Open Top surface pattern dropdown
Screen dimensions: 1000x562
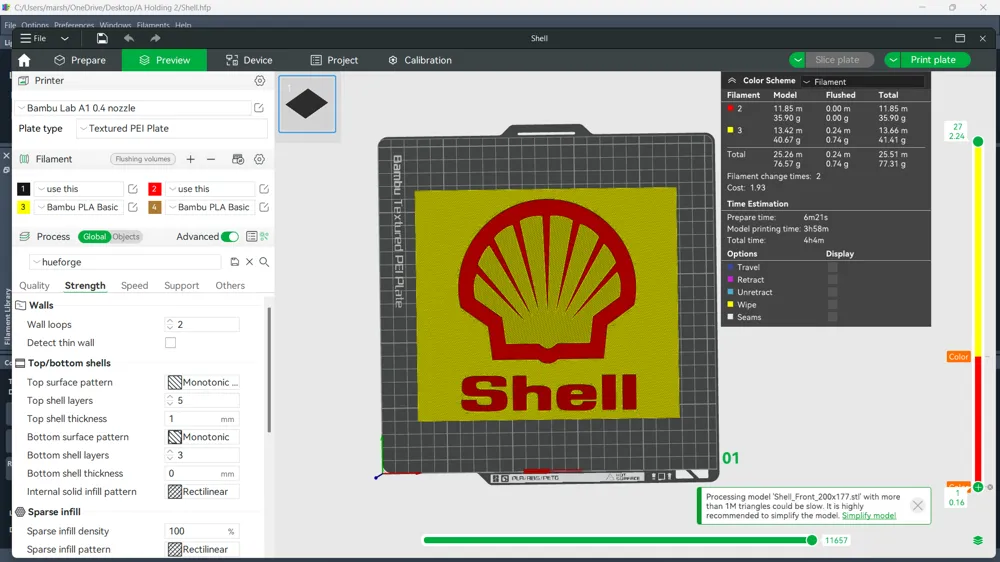(203, 382)
